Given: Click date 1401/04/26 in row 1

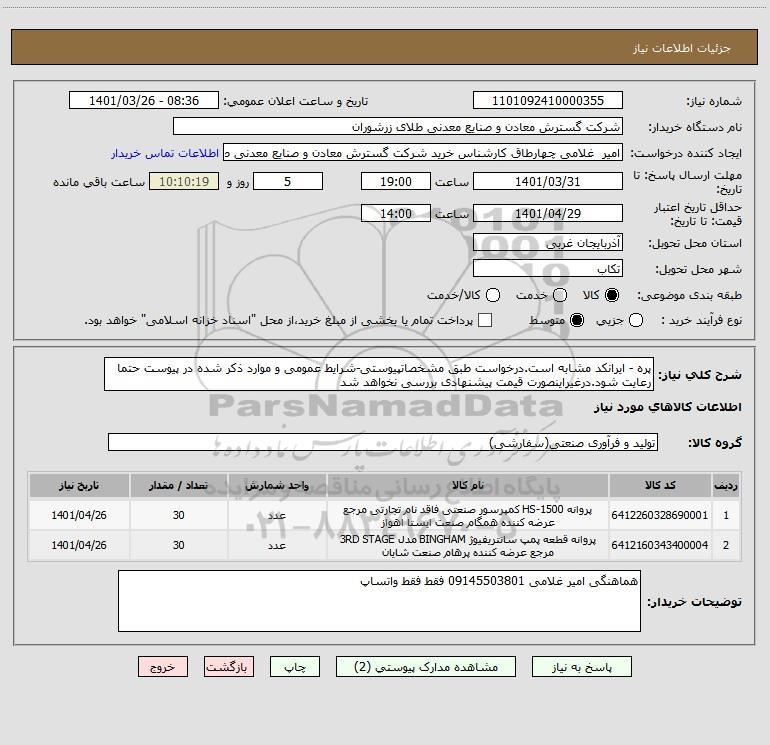Looking at the screenshot, I should coord(79,515).
